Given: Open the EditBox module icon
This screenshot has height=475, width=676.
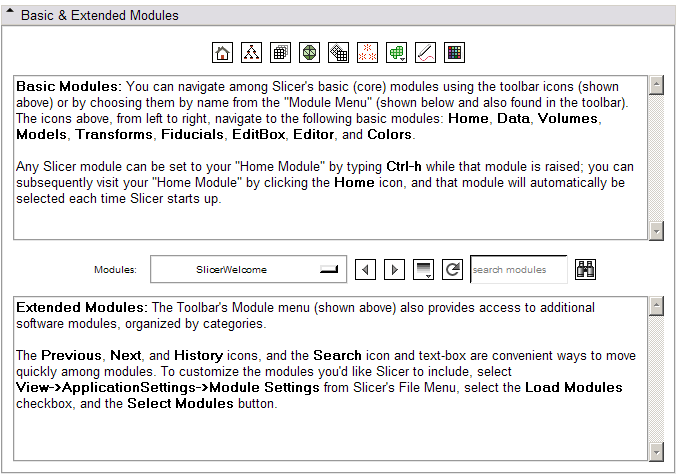Looking at the screenshot, I should 397,52.
